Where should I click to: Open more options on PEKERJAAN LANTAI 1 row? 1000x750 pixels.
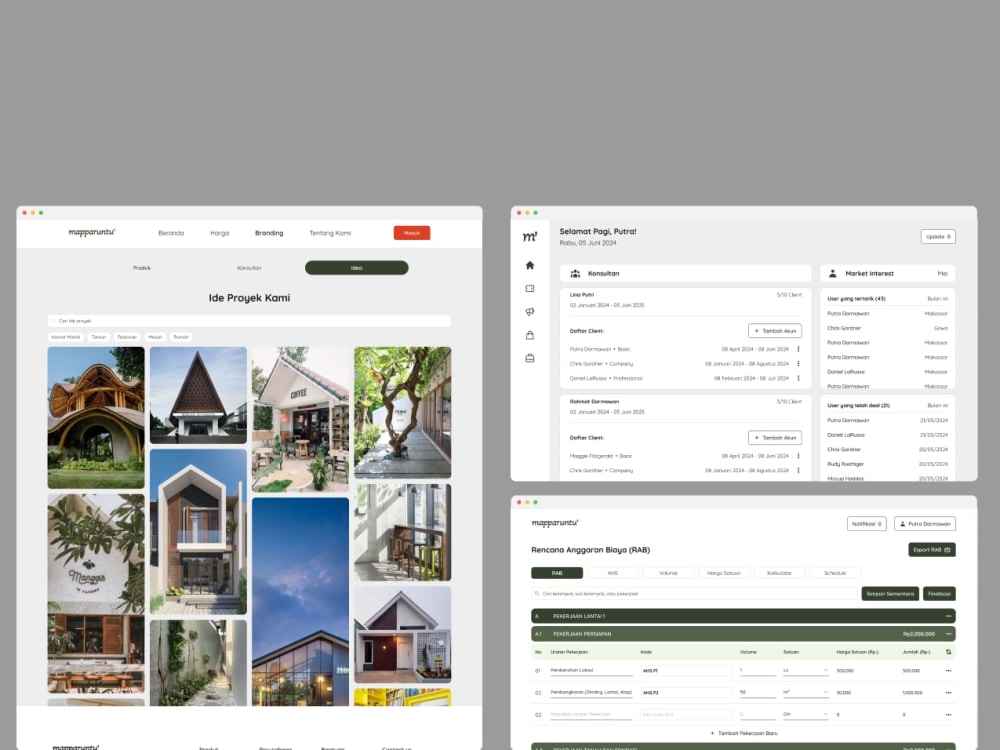click(x=948, y=616)
